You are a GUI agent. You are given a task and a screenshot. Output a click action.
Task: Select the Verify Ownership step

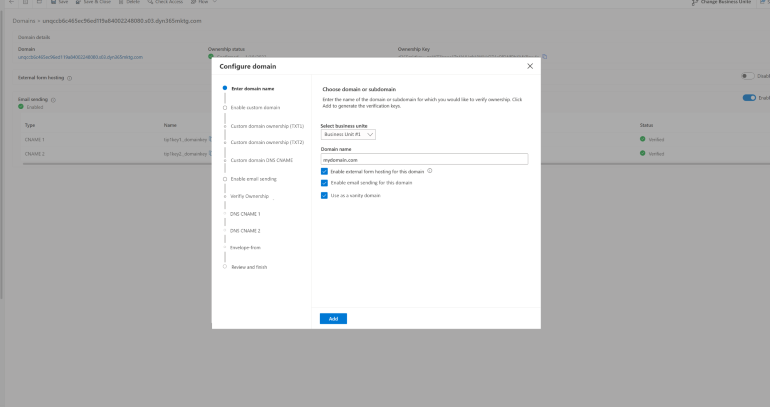point(249,196)
